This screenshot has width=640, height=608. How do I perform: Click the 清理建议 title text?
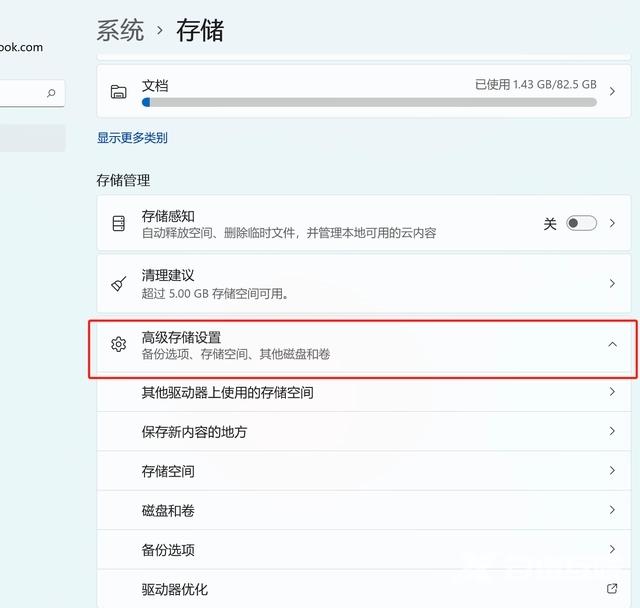point(168,275)
